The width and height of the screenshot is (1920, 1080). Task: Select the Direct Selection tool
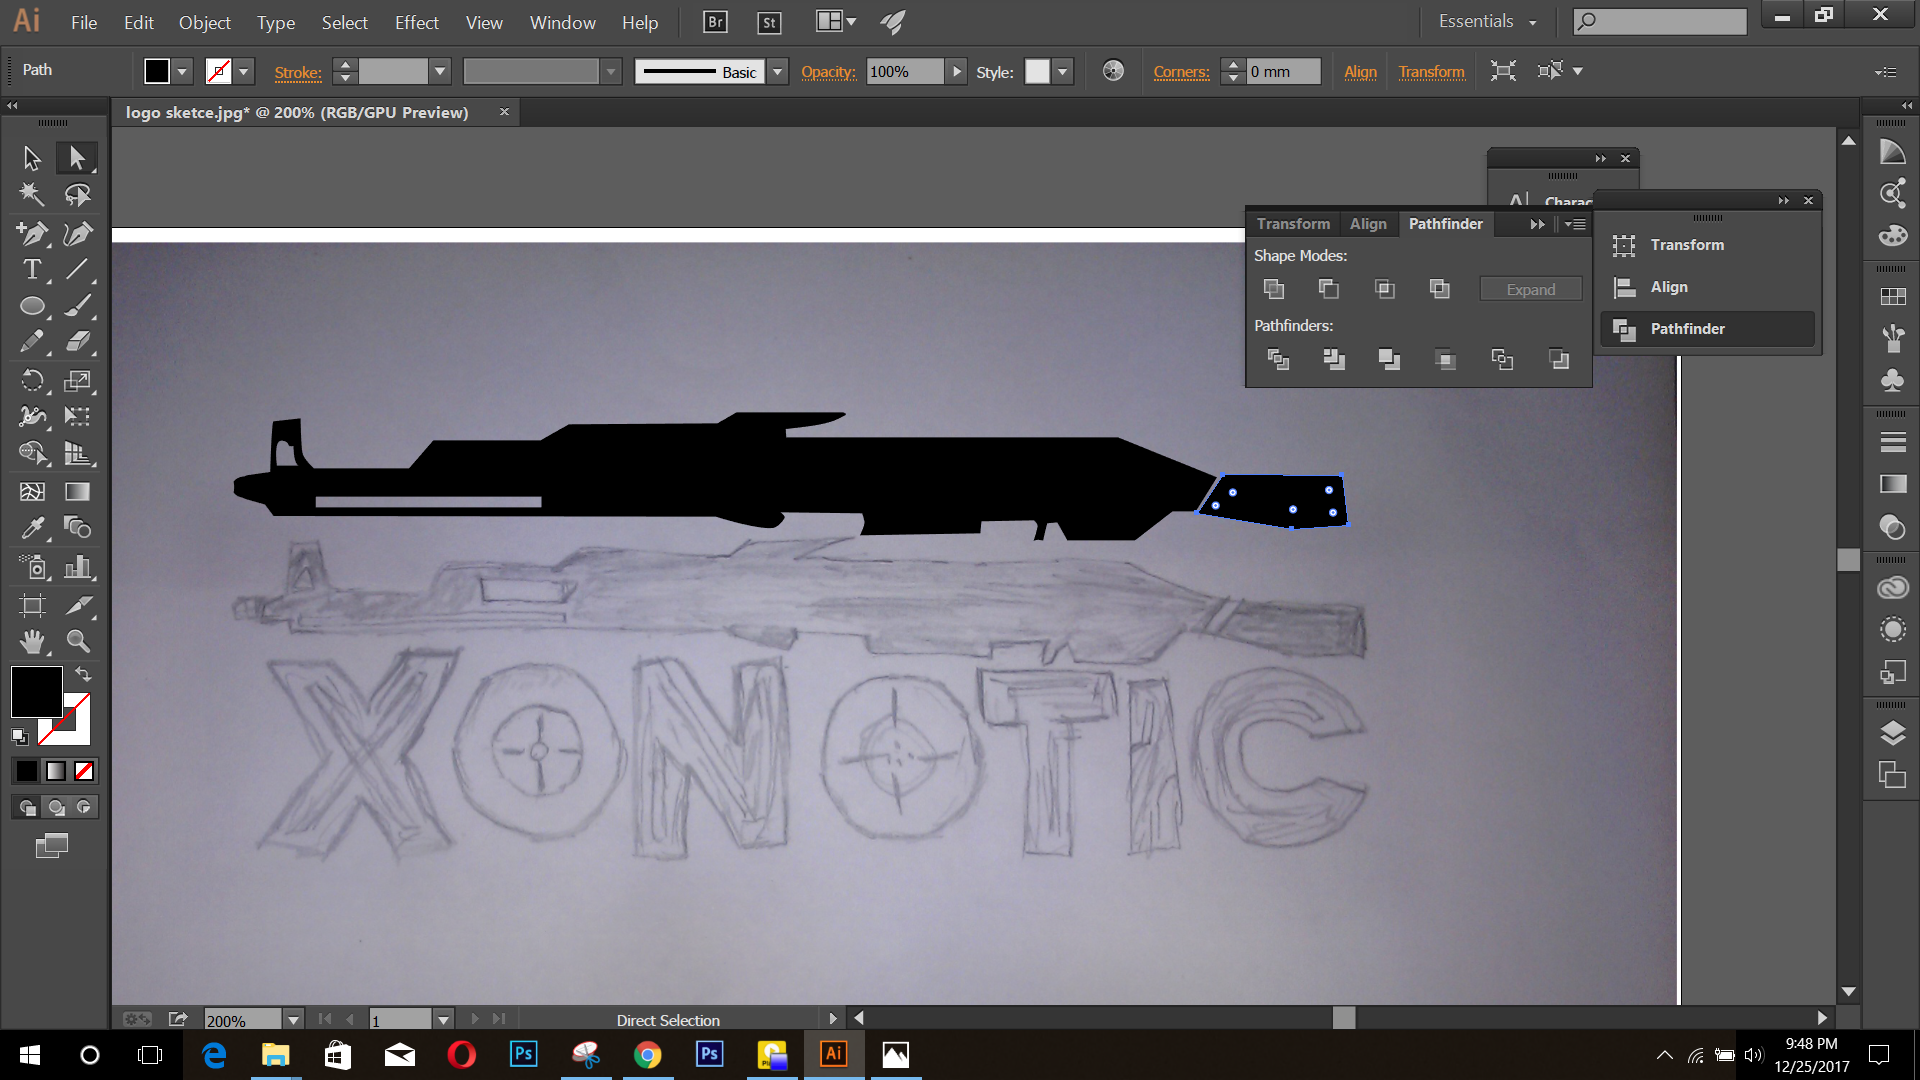click(77, 158)
